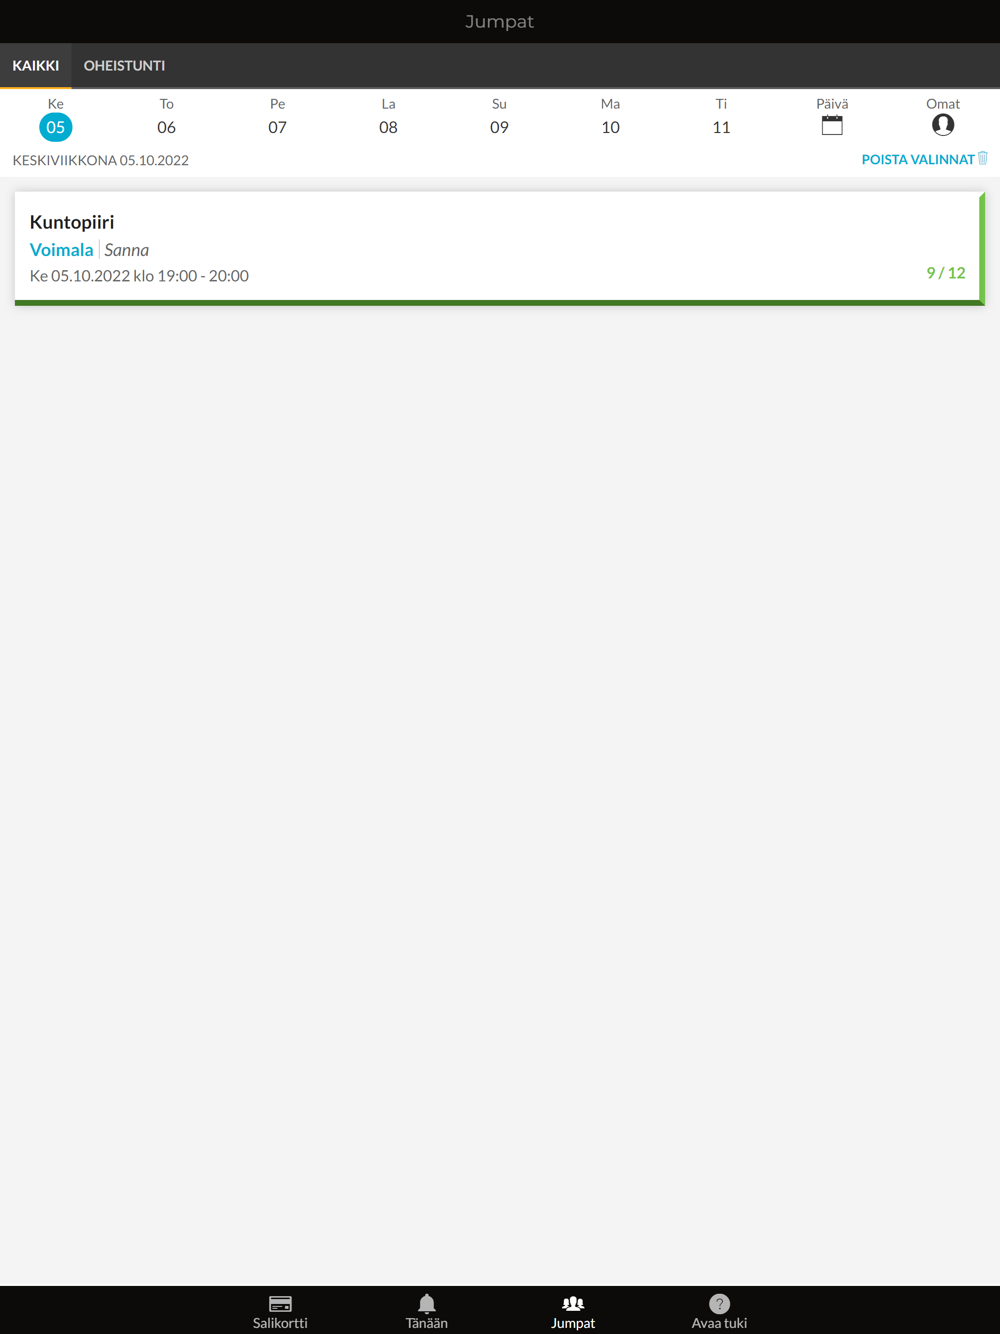Open Tänään bell icon

(x=427, y=1303)
